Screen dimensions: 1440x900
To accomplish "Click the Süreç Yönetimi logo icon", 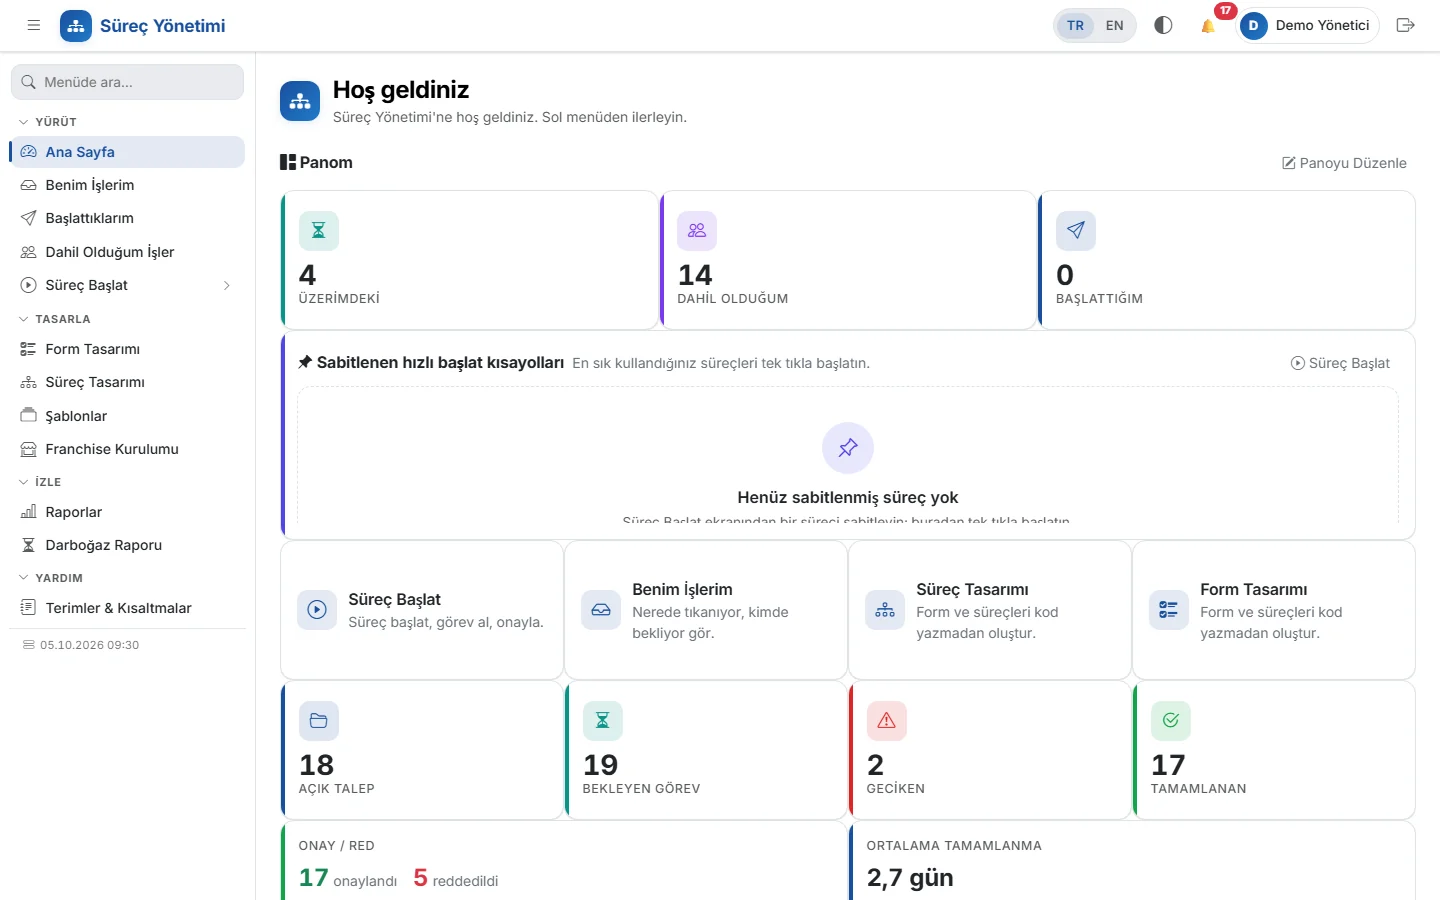I will (76, 26).
